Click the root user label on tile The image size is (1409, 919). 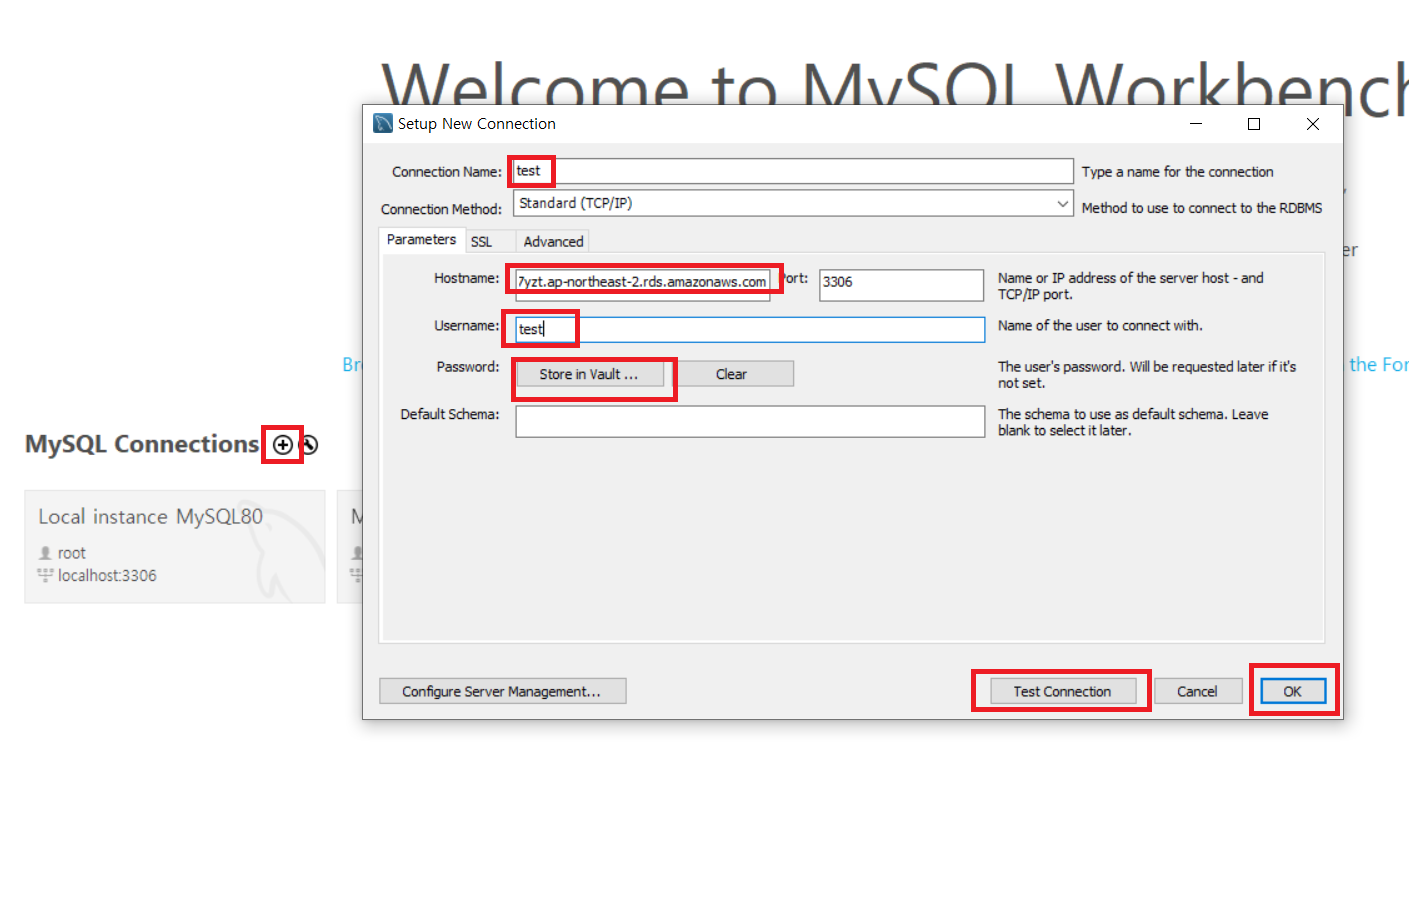[x=72, y=553]
